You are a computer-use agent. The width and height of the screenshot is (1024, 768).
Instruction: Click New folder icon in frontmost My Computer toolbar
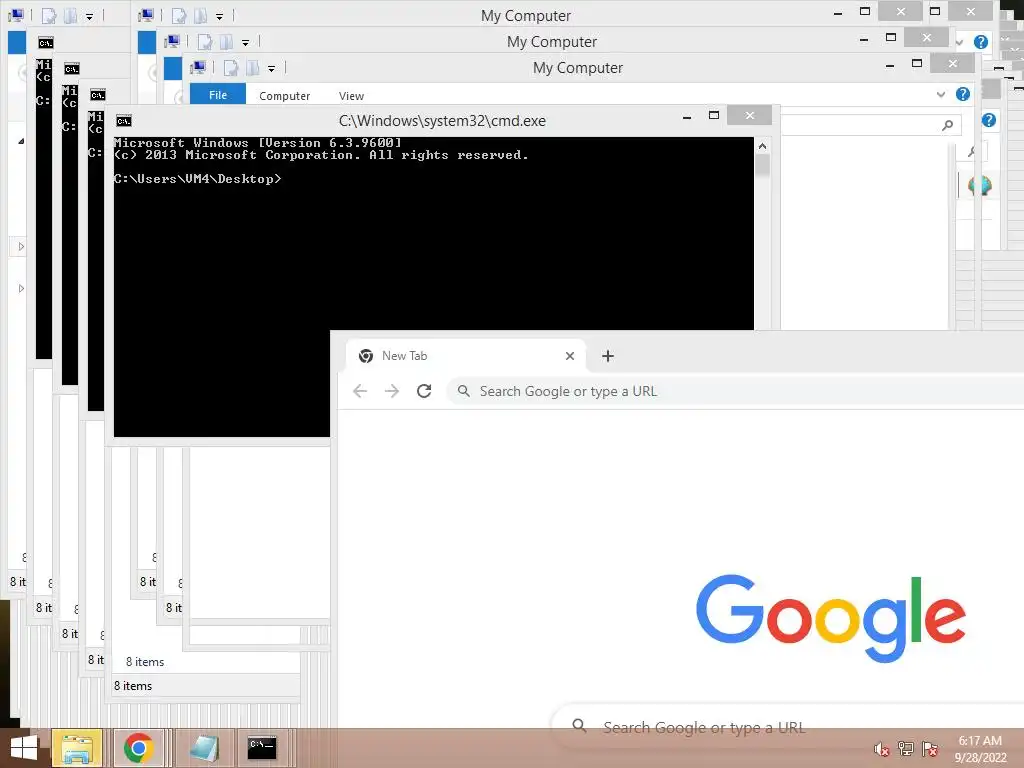click(x=253, y=68)
